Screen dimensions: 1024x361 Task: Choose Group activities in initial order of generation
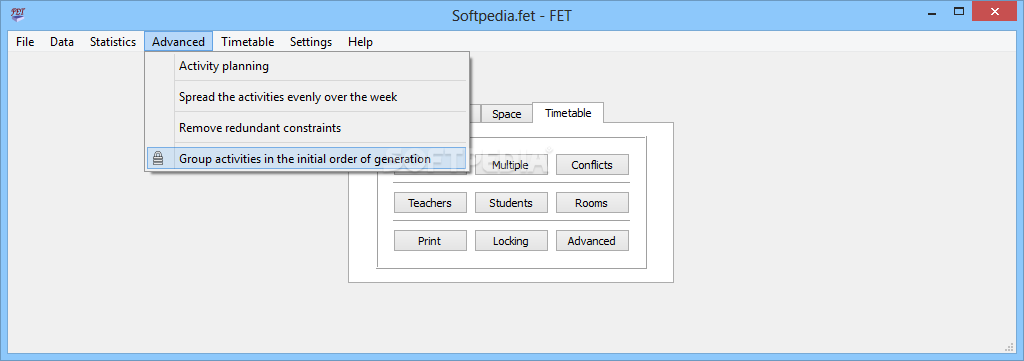306,159
